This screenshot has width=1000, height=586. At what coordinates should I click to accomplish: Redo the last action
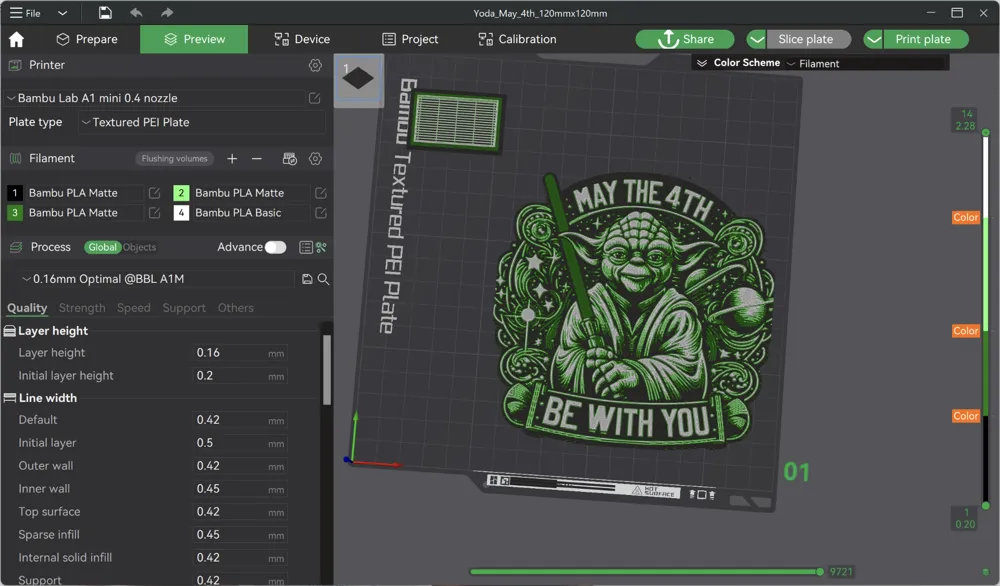pos(166,13)
